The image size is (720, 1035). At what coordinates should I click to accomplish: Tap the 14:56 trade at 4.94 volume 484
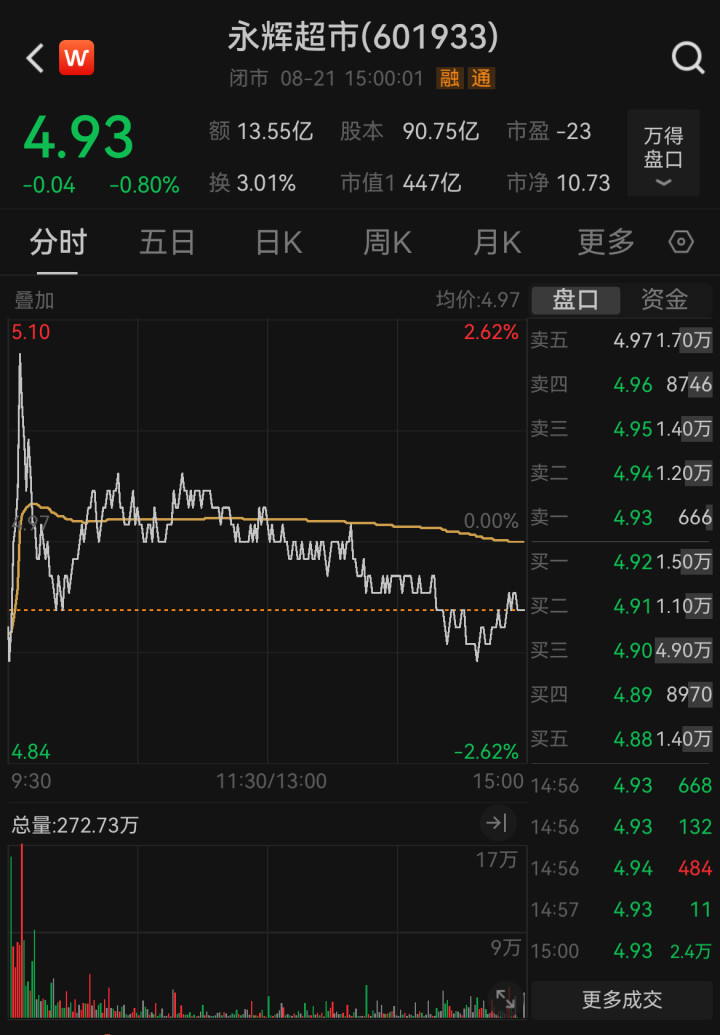click(x=621, y=868)
